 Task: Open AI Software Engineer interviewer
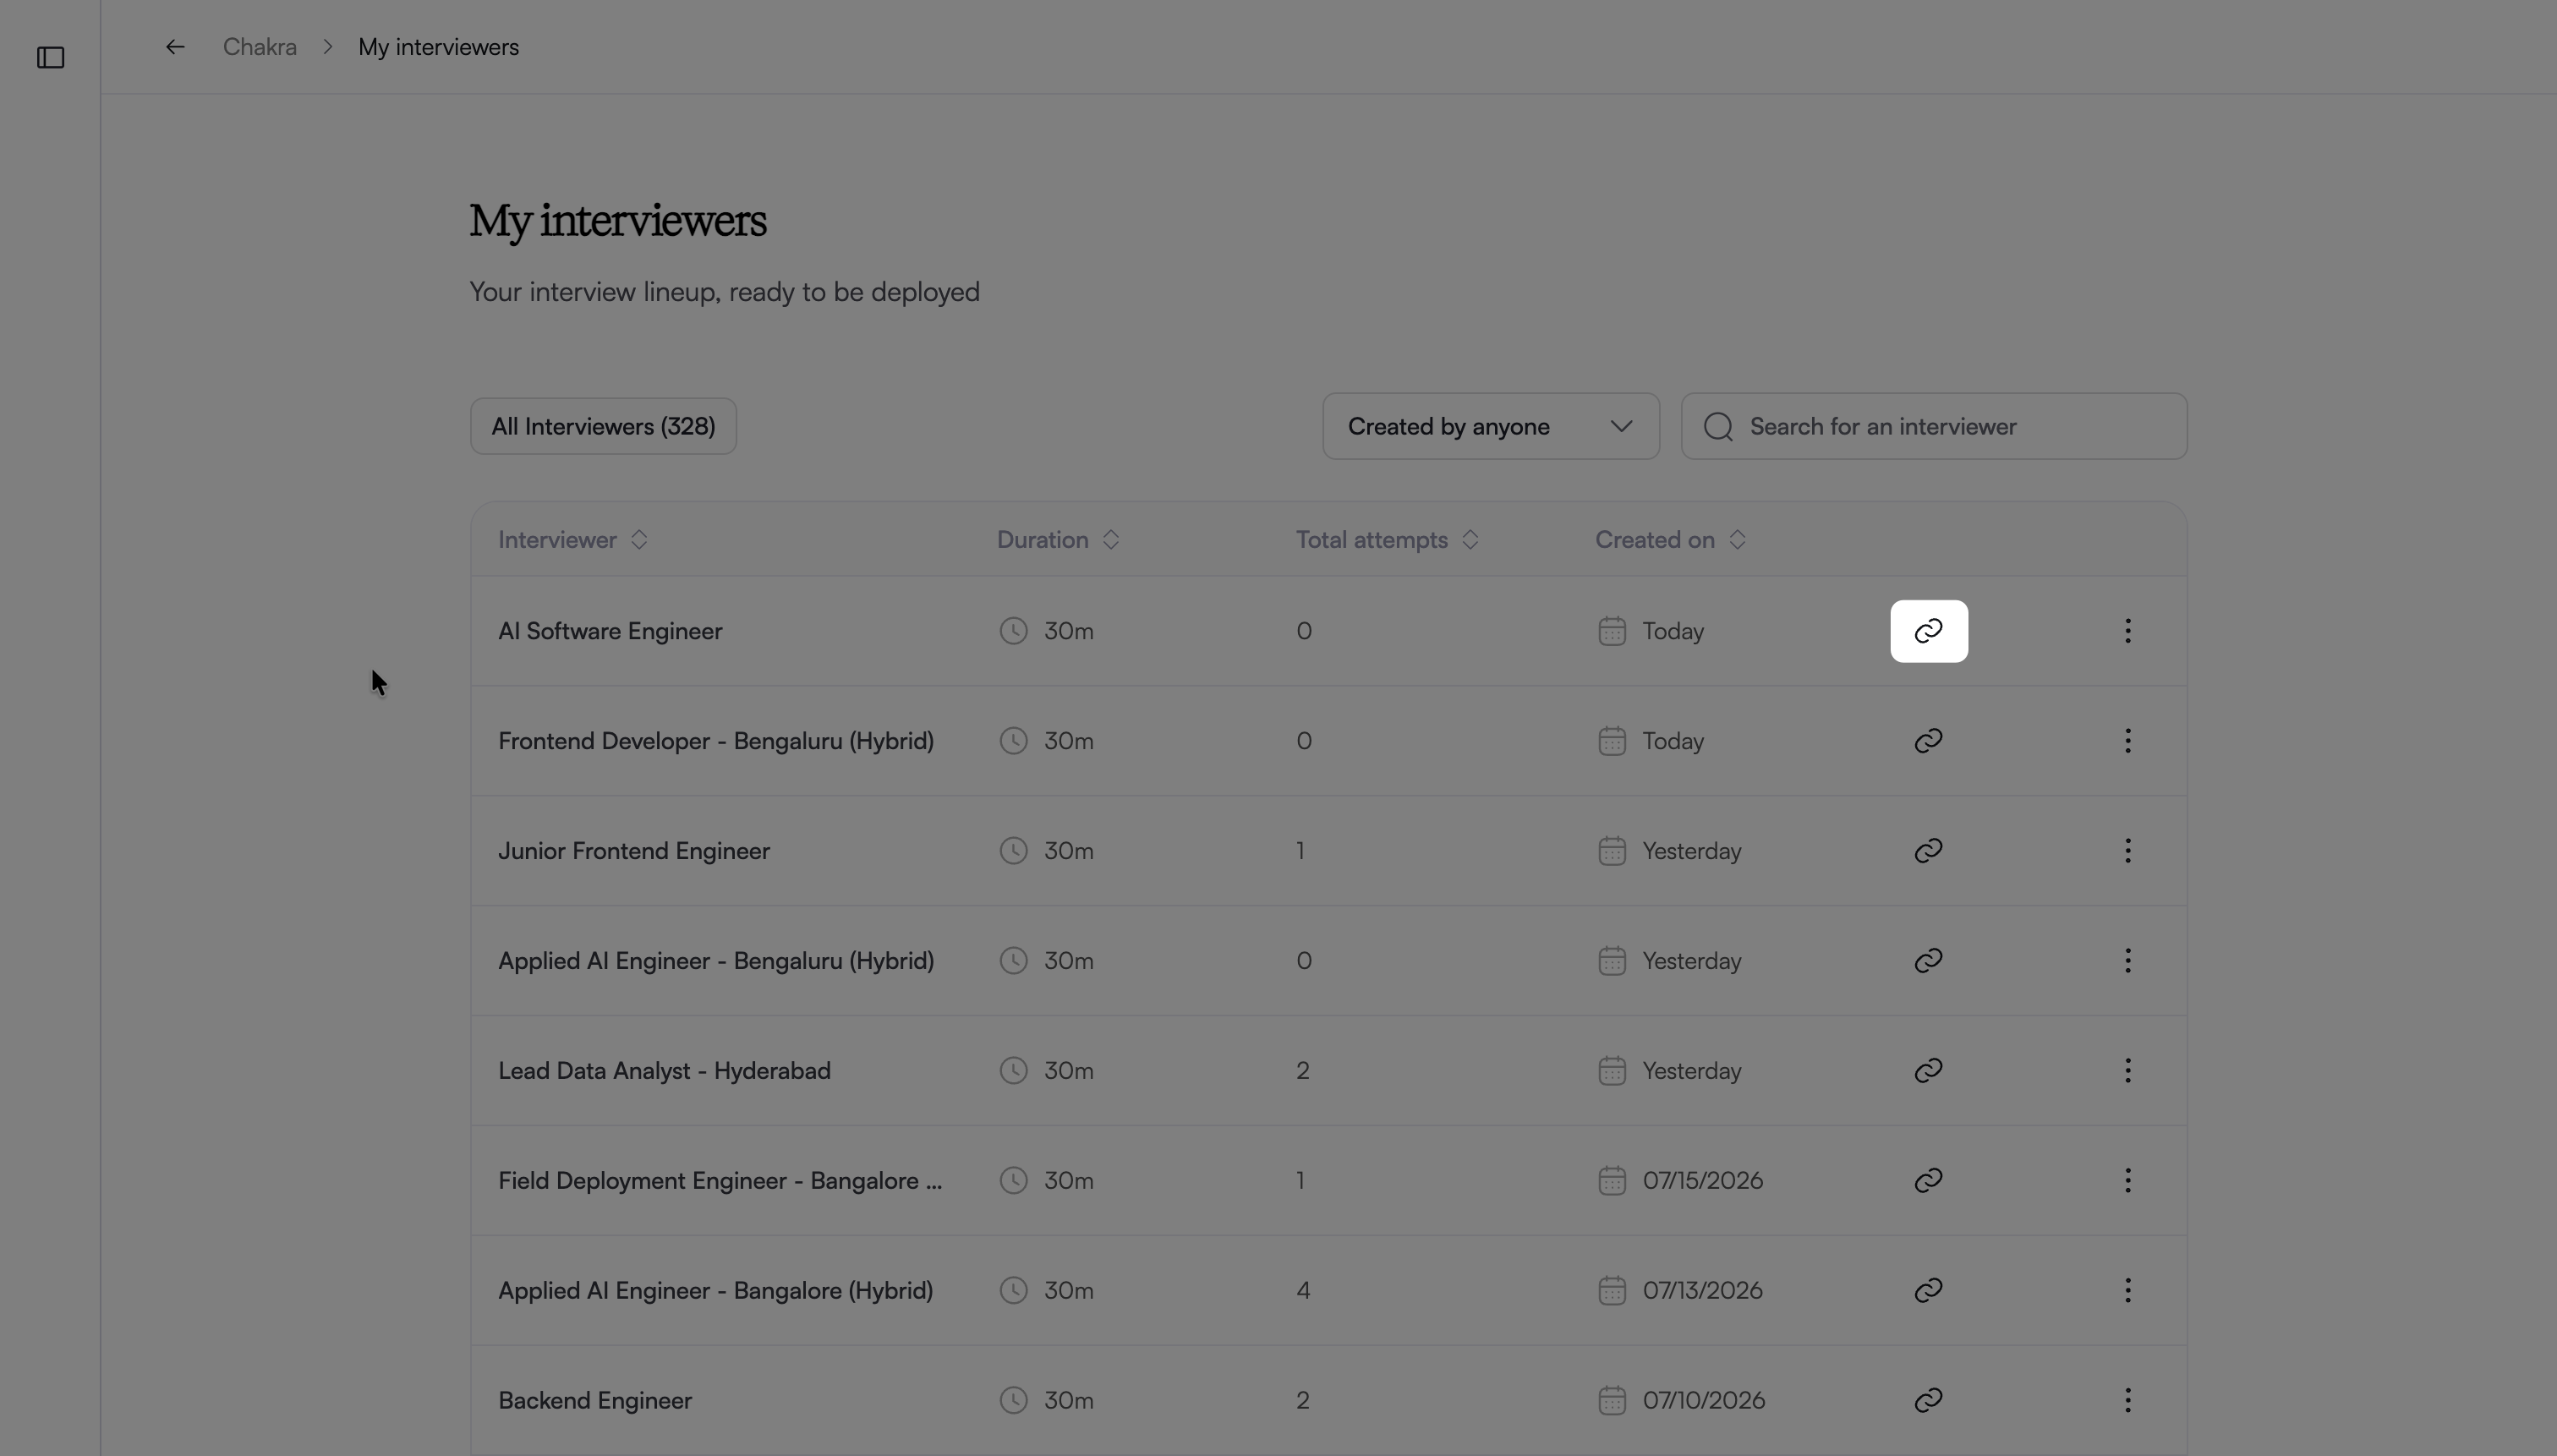(610, 631)
